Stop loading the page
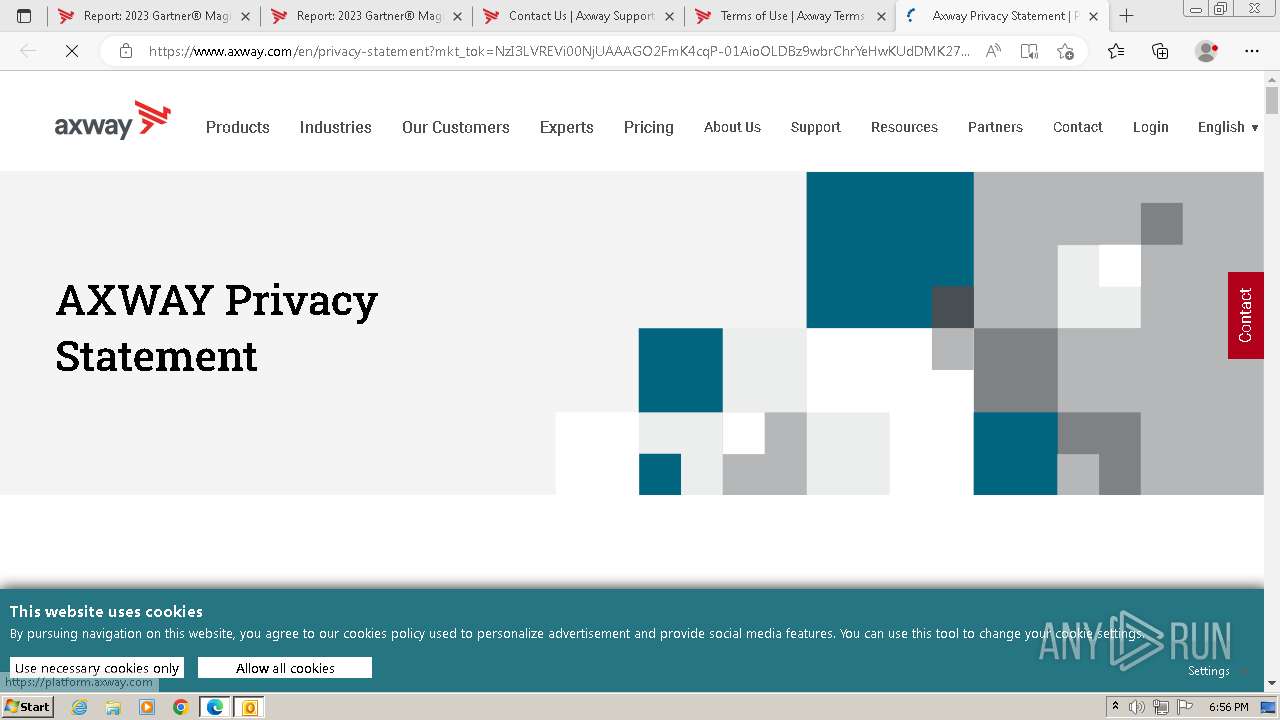 [x=72, y=51]
